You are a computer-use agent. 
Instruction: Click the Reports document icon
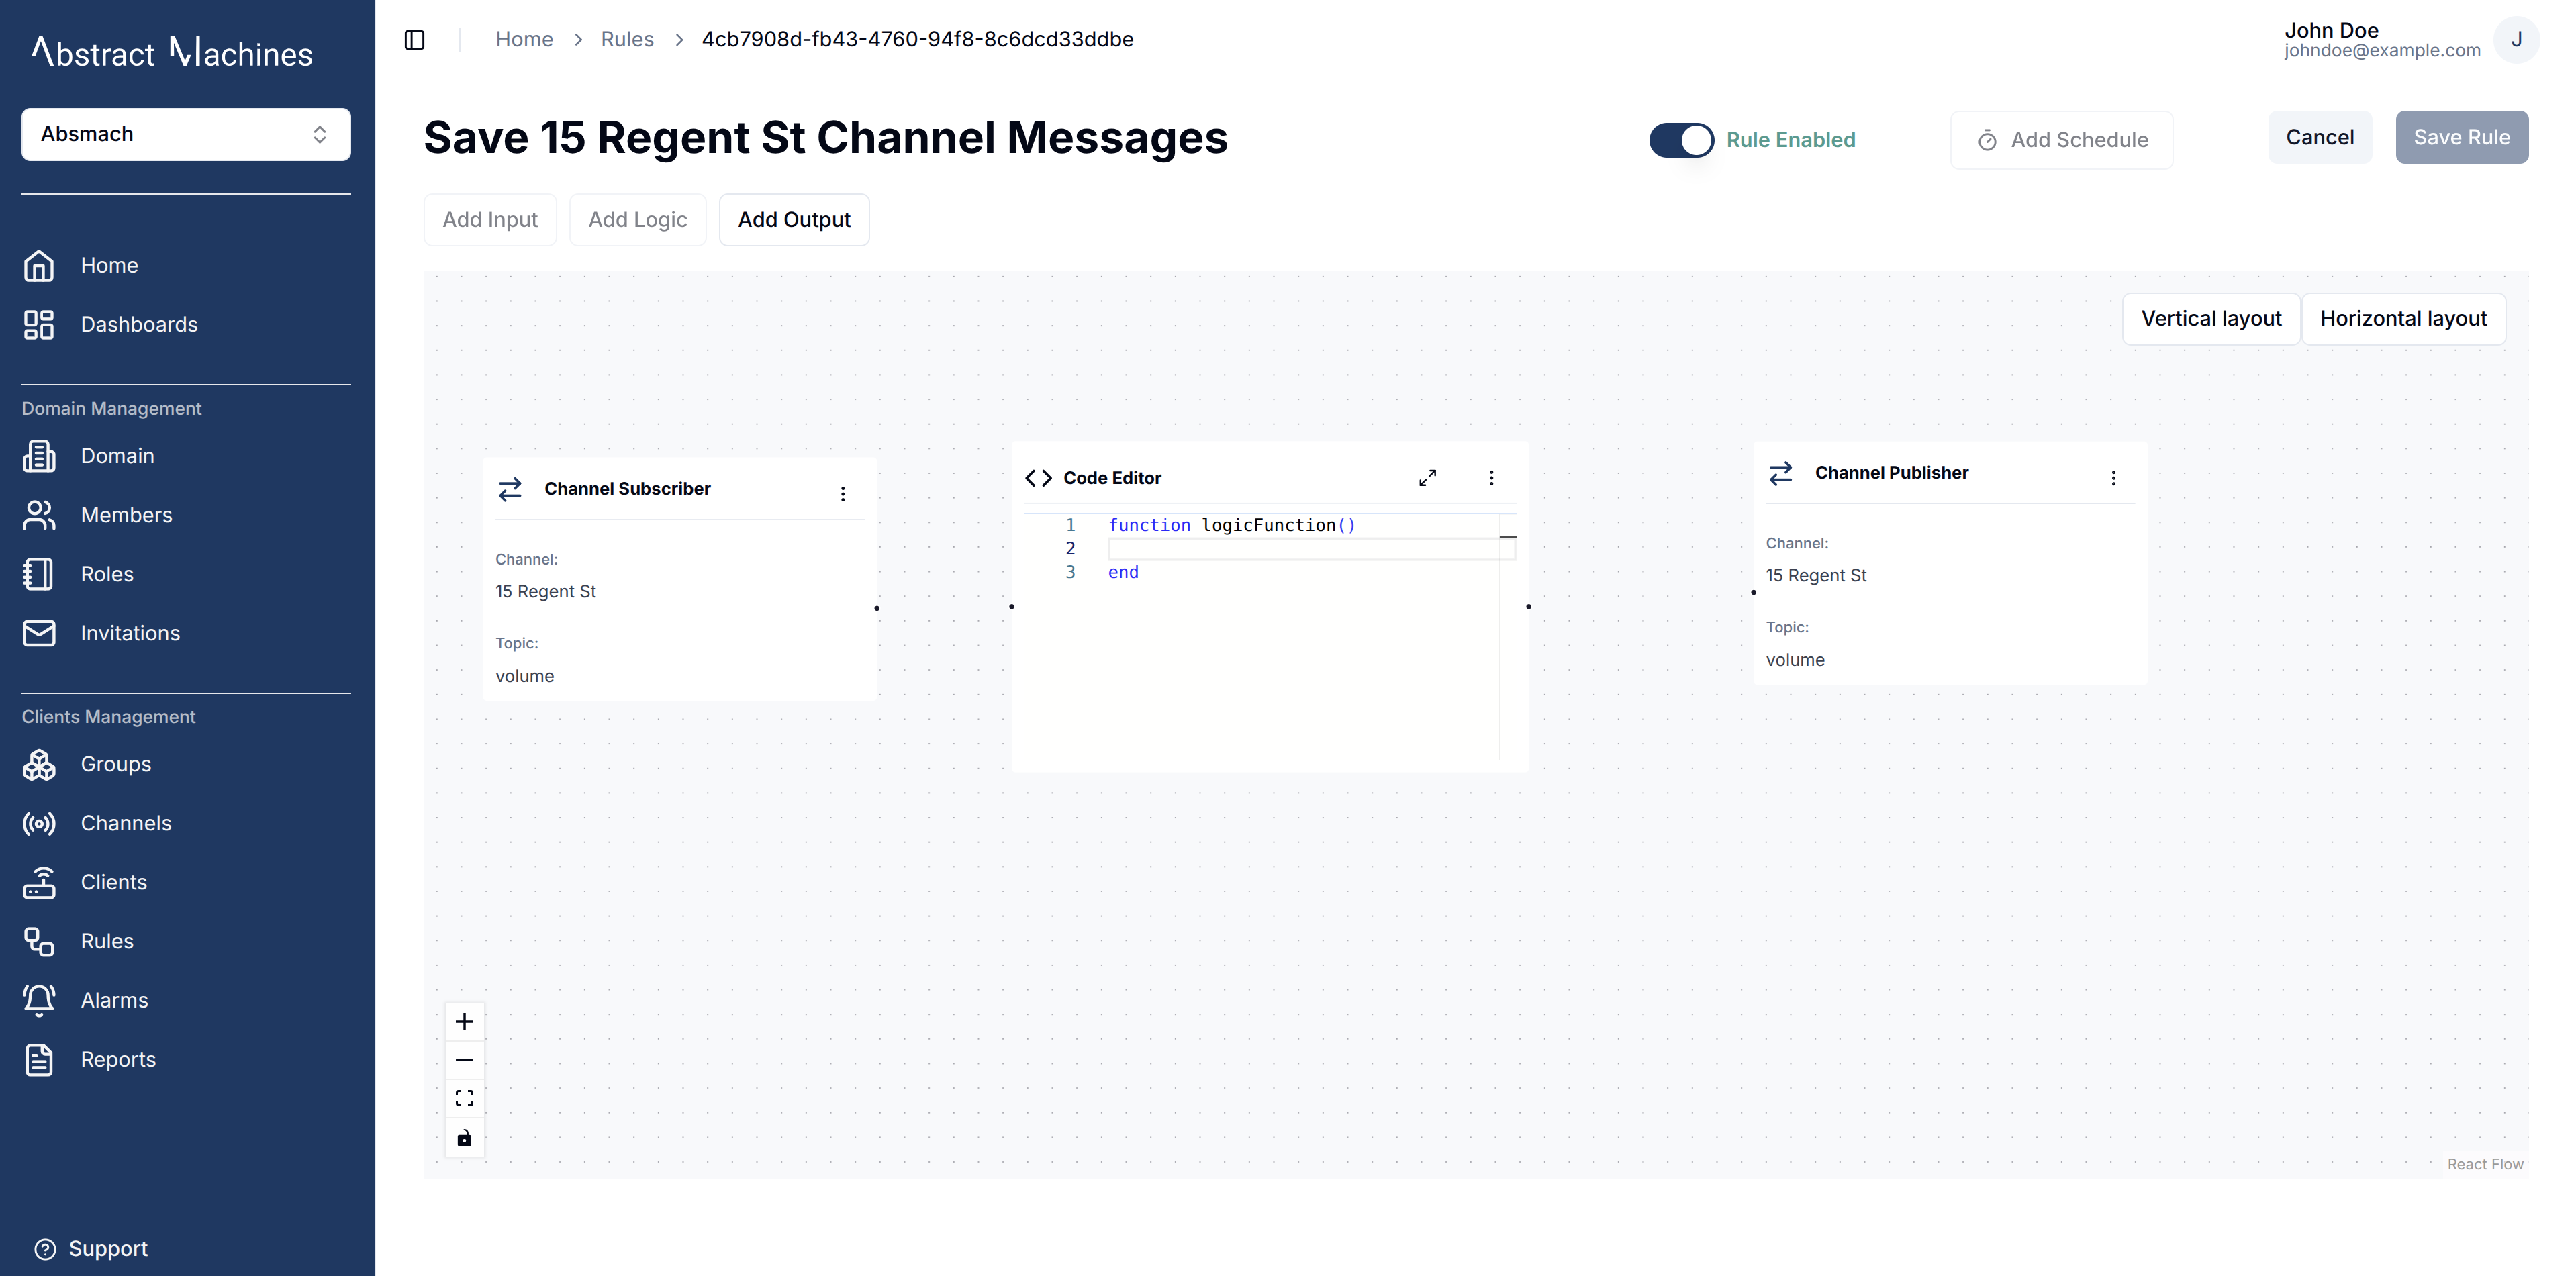[39, 1059]
